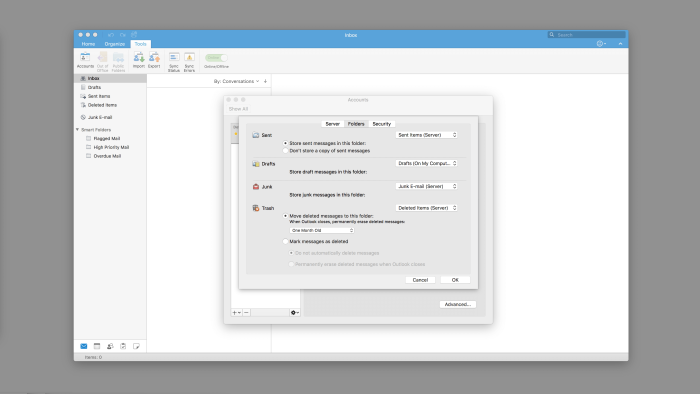
Task: Click the add account plus button
Action: click(x=236, y=313)
